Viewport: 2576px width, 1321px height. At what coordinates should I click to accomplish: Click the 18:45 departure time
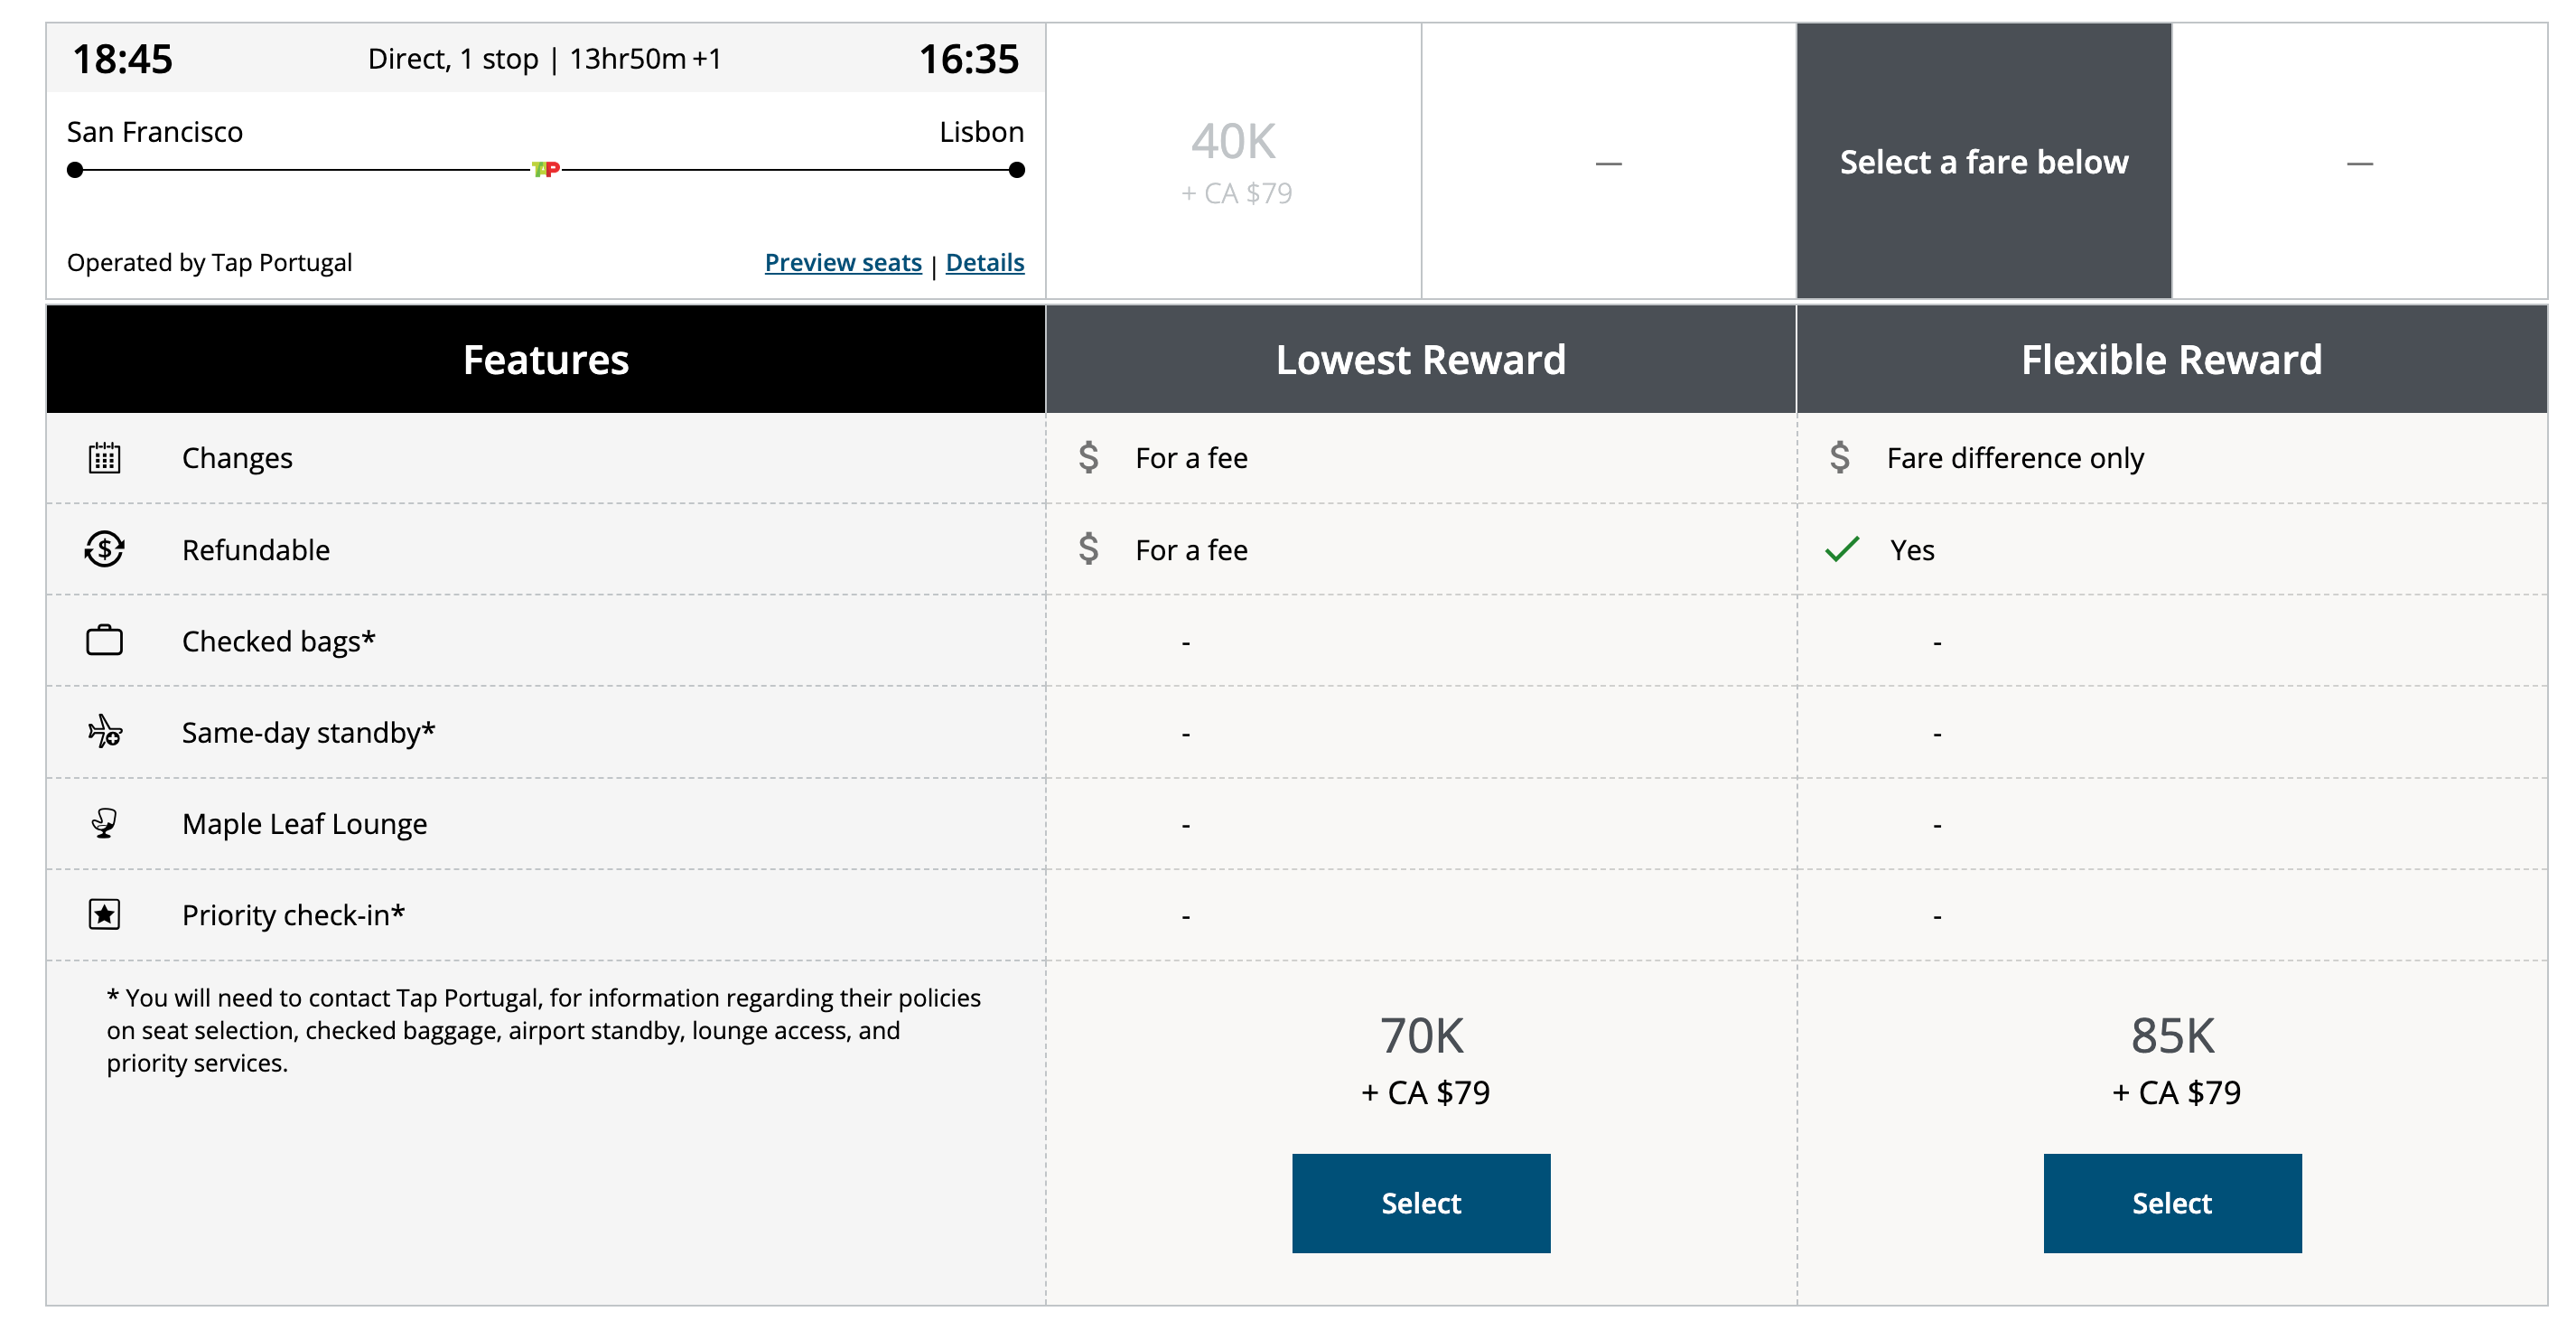(x=122, y=59)
